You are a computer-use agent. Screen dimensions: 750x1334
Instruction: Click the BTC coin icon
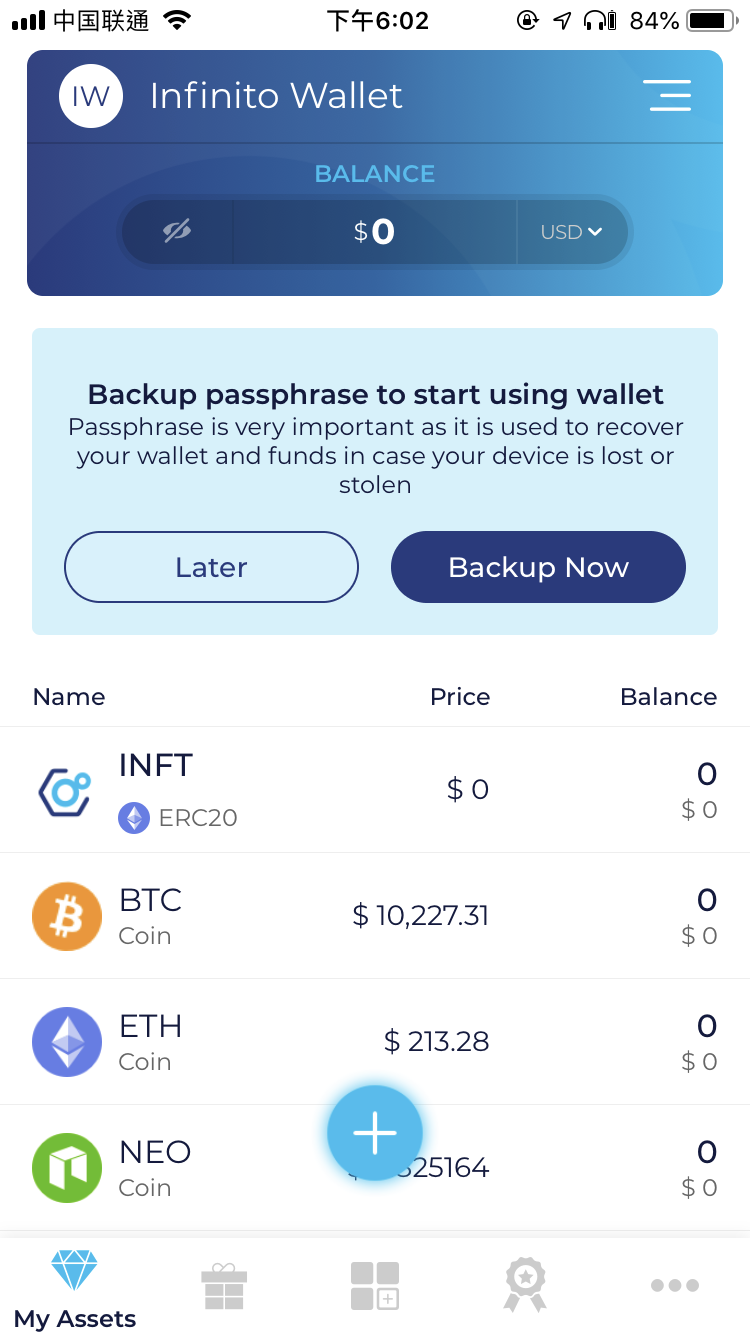66,915
